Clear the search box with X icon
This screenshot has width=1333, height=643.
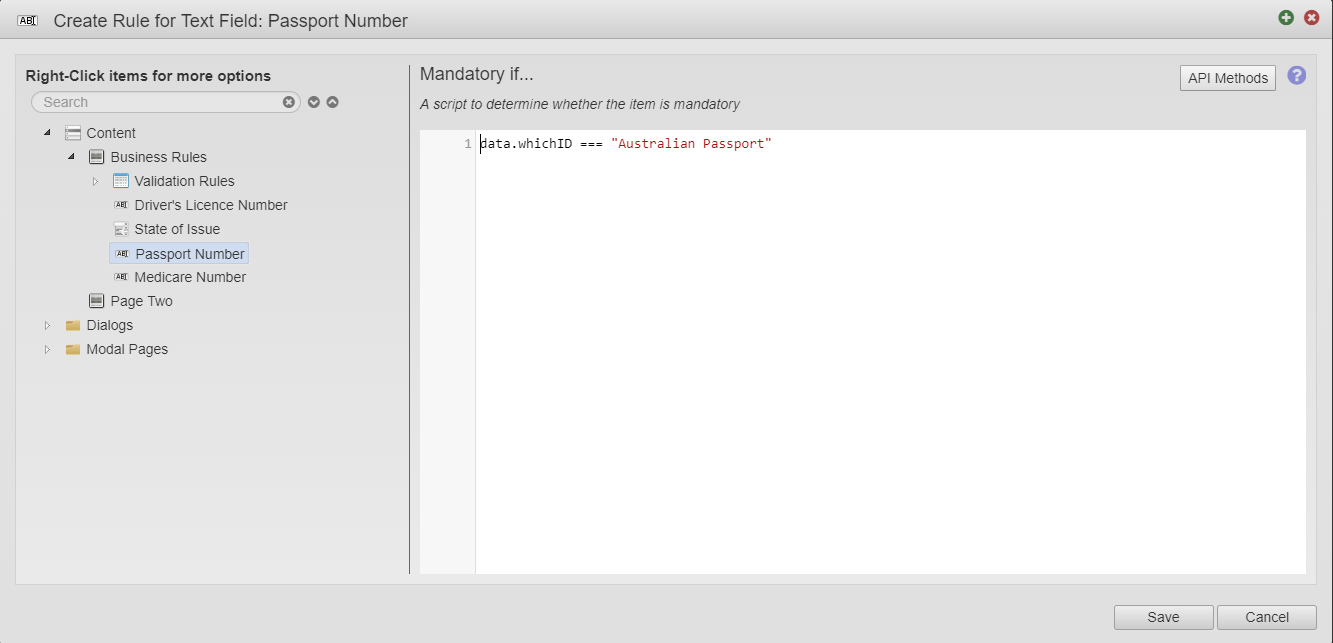pyautogui.click(x=289, y=102)
